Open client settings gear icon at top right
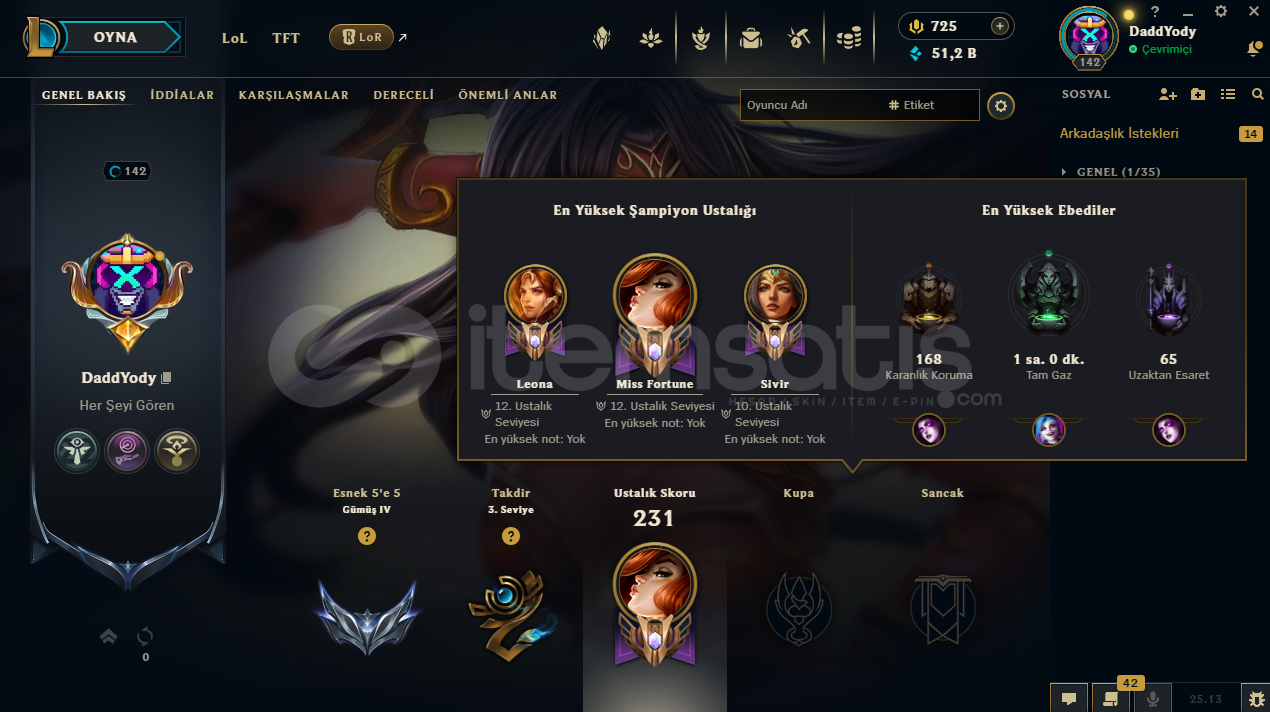This screenshot has width=1270, height=712. 1221,11
